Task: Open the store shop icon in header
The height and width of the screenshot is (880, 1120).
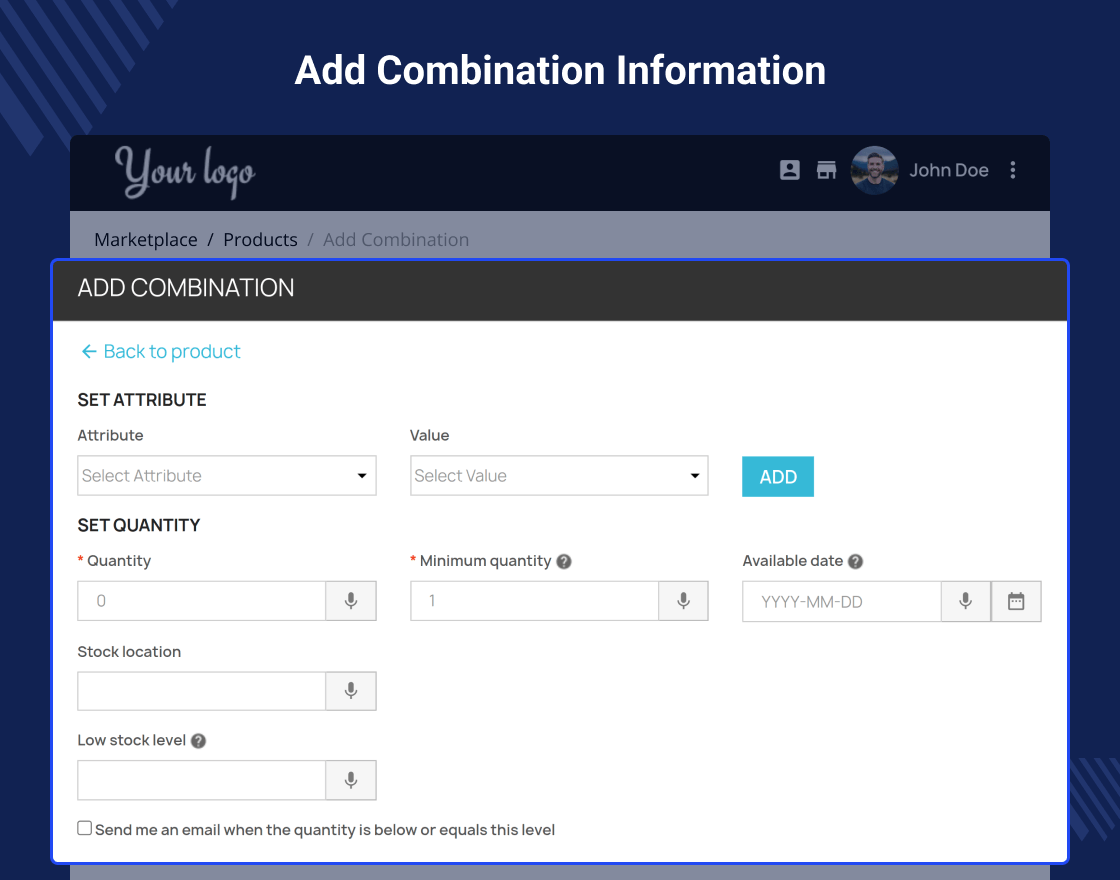Action: [x=826, y=170]
